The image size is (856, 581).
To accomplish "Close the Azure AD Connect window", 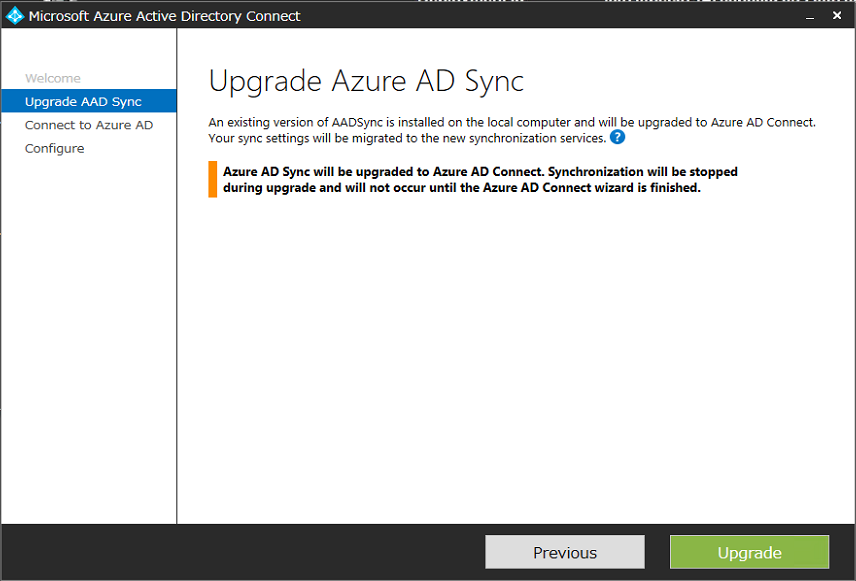I will click(837, 16).
